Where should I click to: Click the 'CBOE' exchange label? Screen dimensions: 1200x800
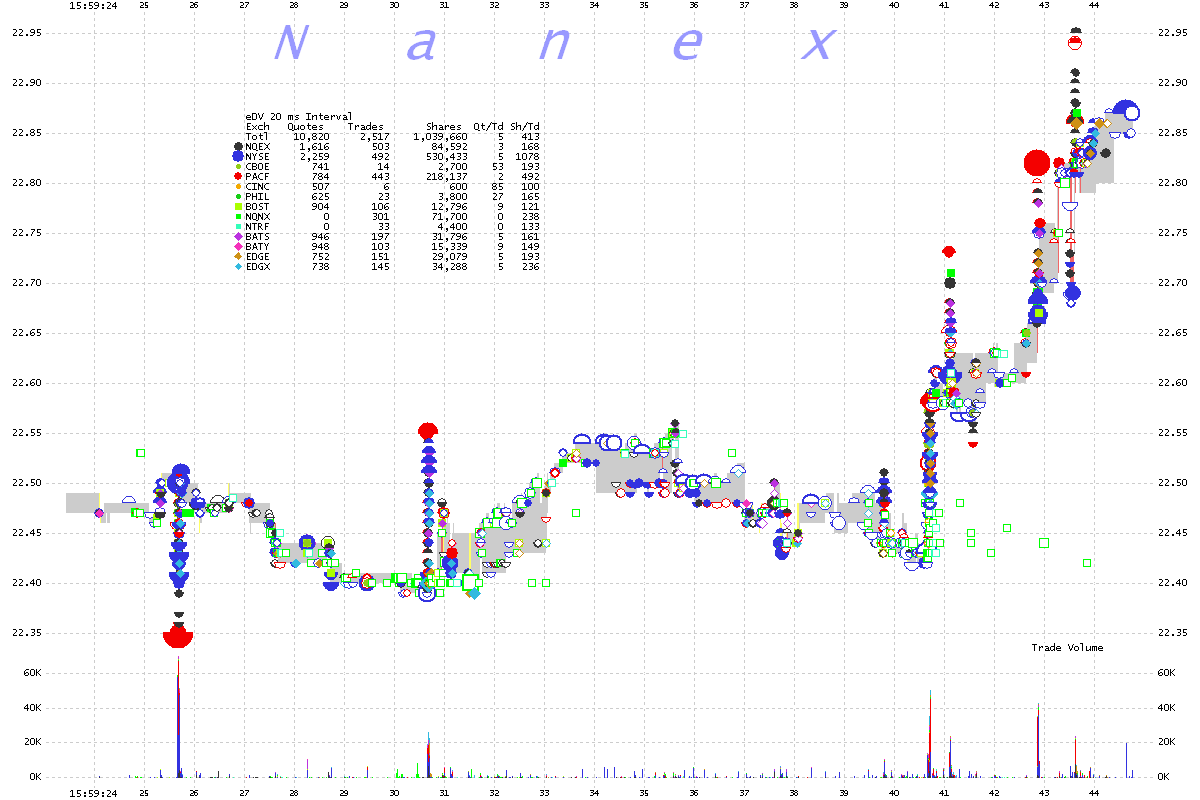[257, 166]
